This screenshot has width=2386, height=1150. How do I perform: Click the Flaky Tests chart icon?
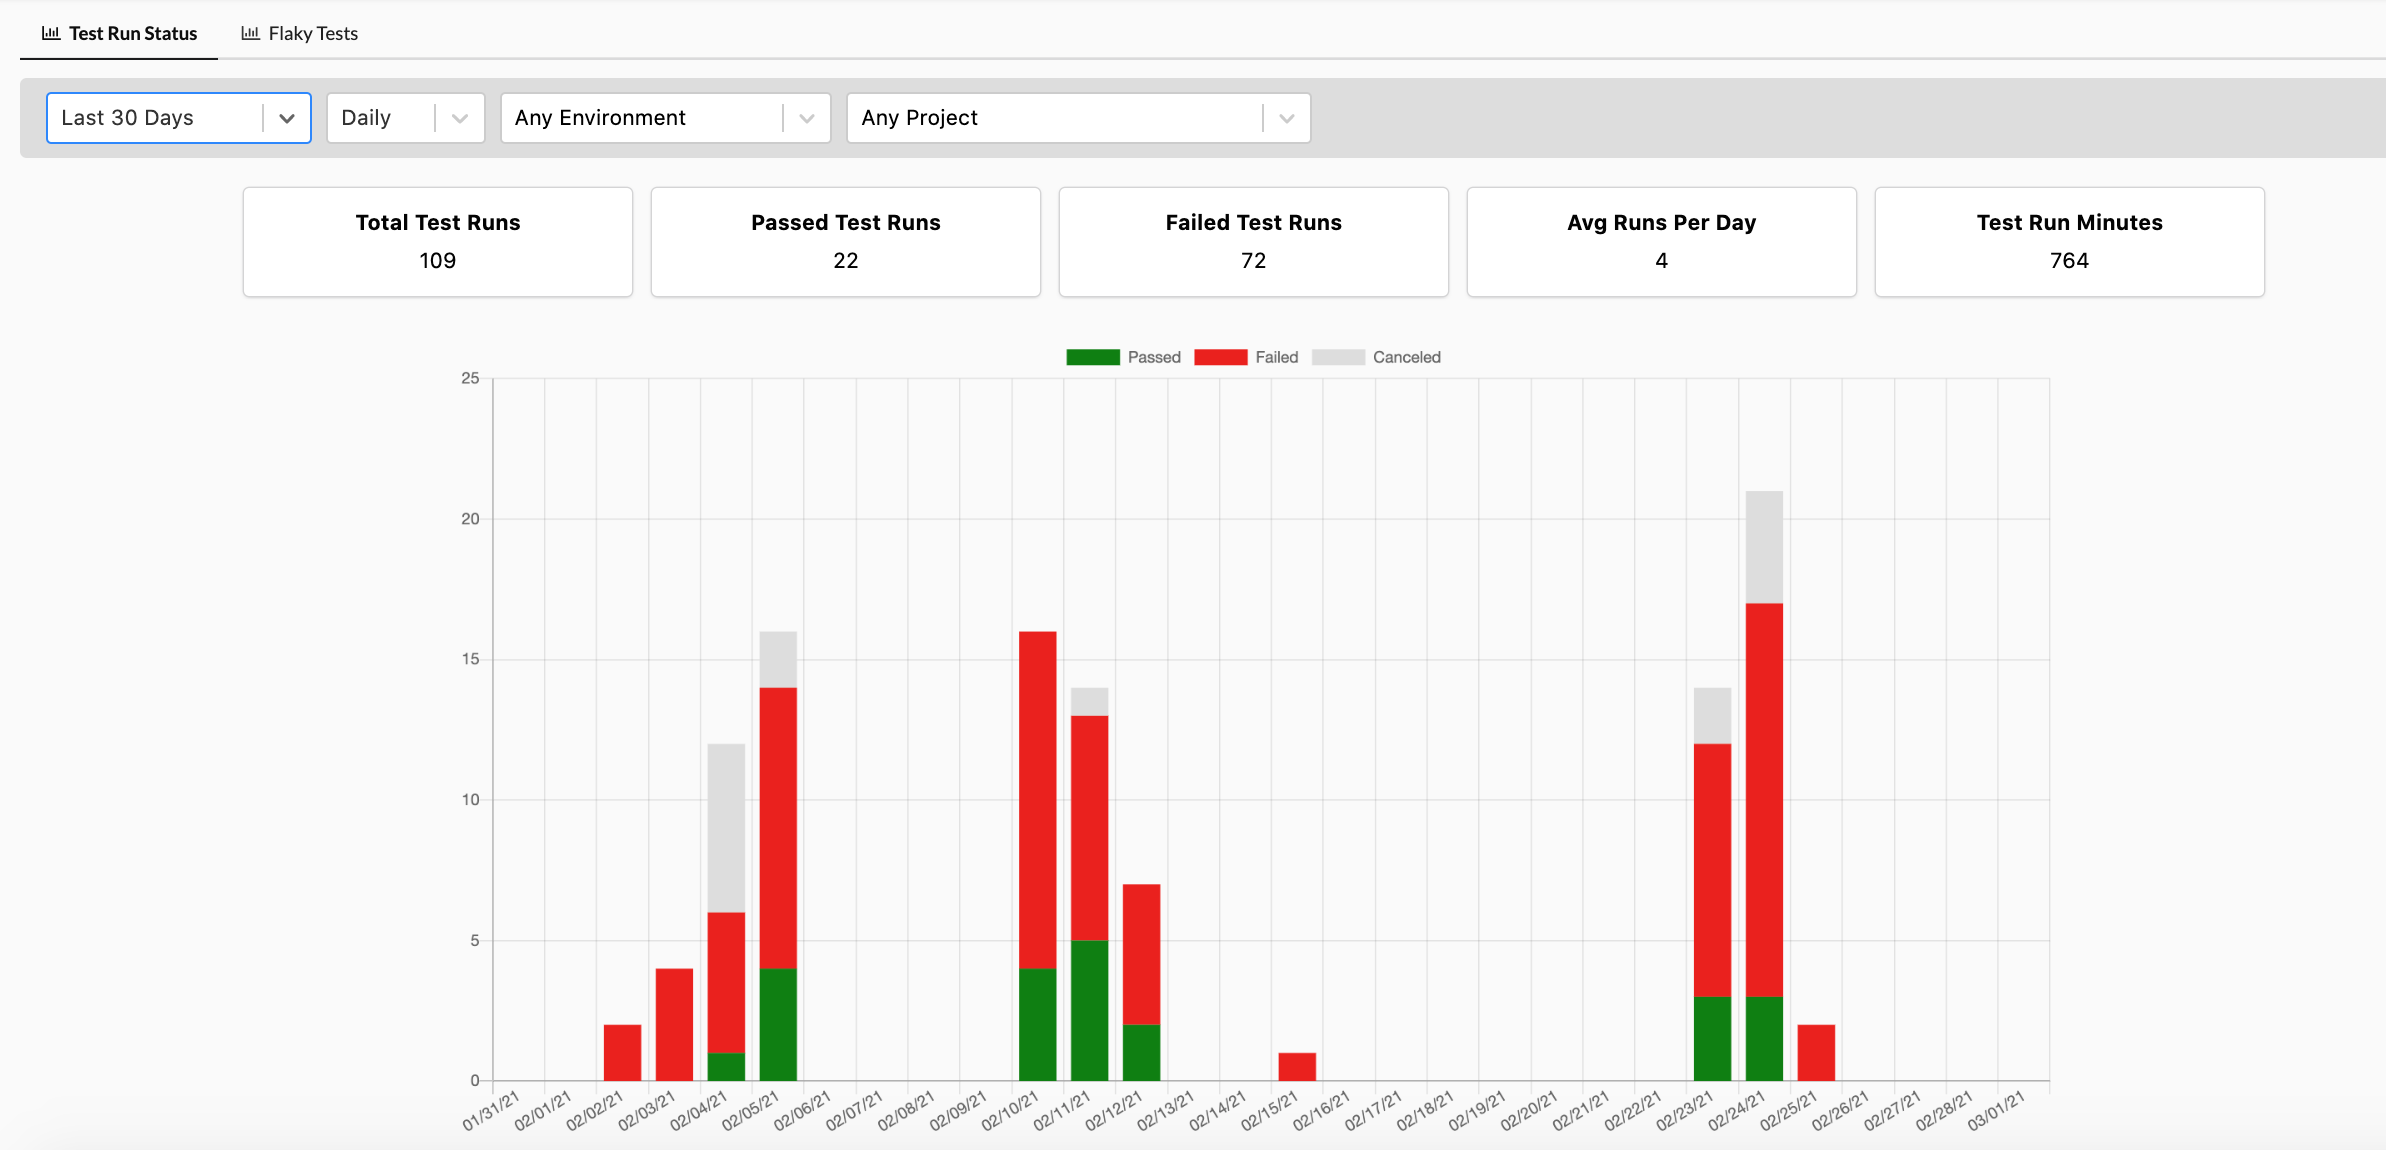pos(250,33)
